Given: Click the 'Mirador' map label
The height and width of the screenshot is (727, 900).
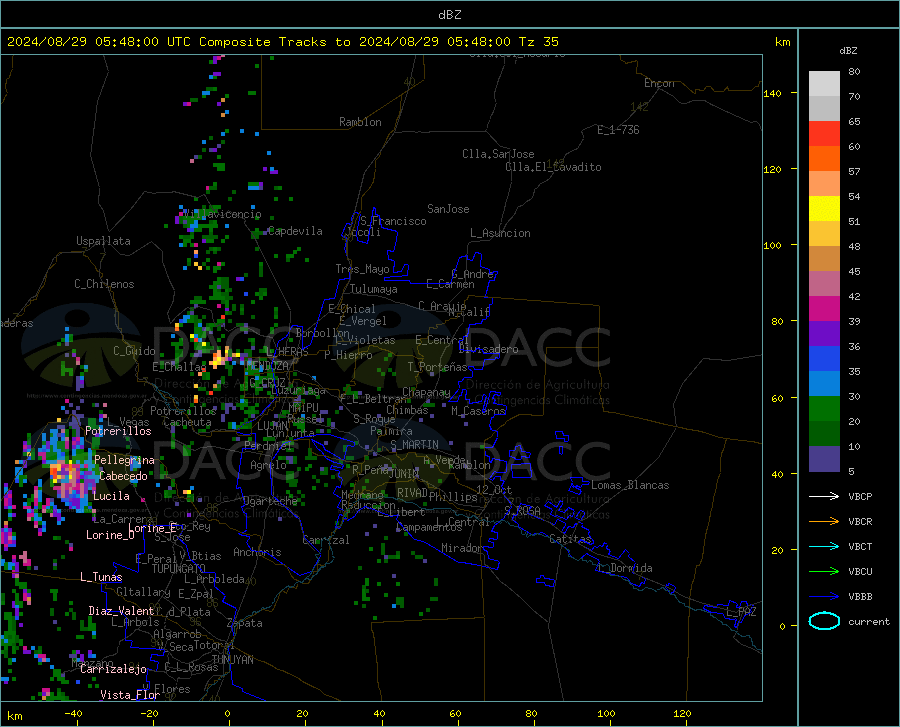Looking at the screenshot, I should point(462,548).
